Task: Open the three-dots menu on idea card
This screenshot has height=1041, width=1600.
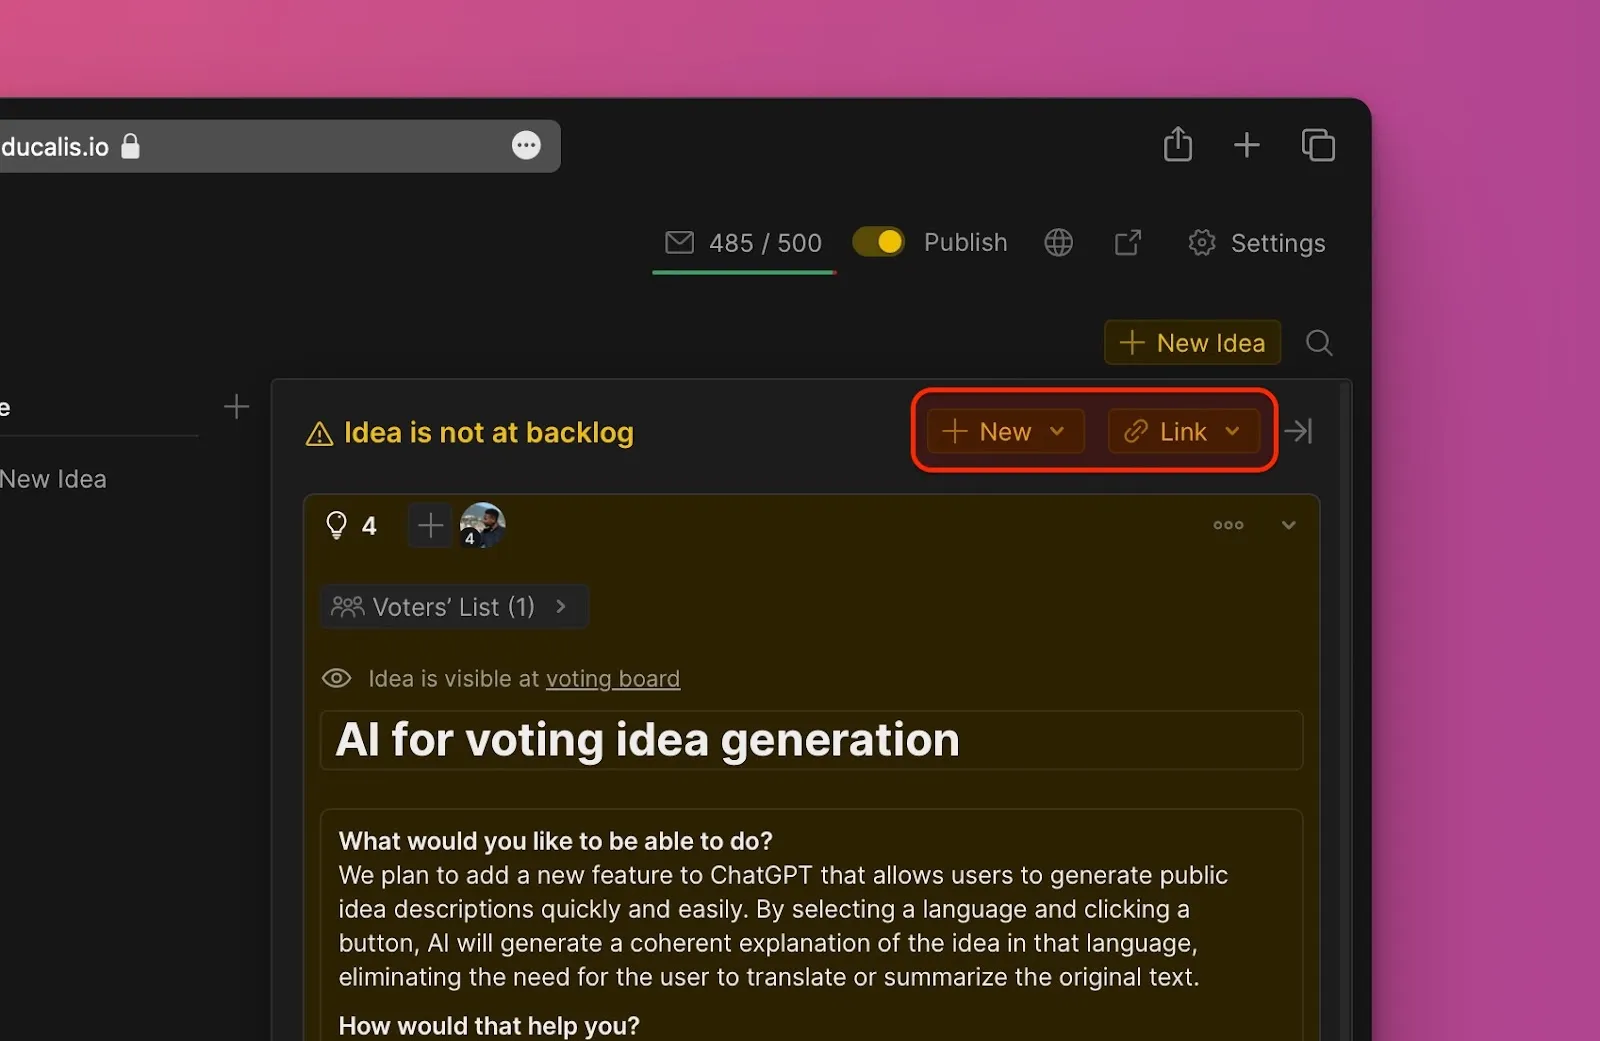Action: click(1228, 525)
